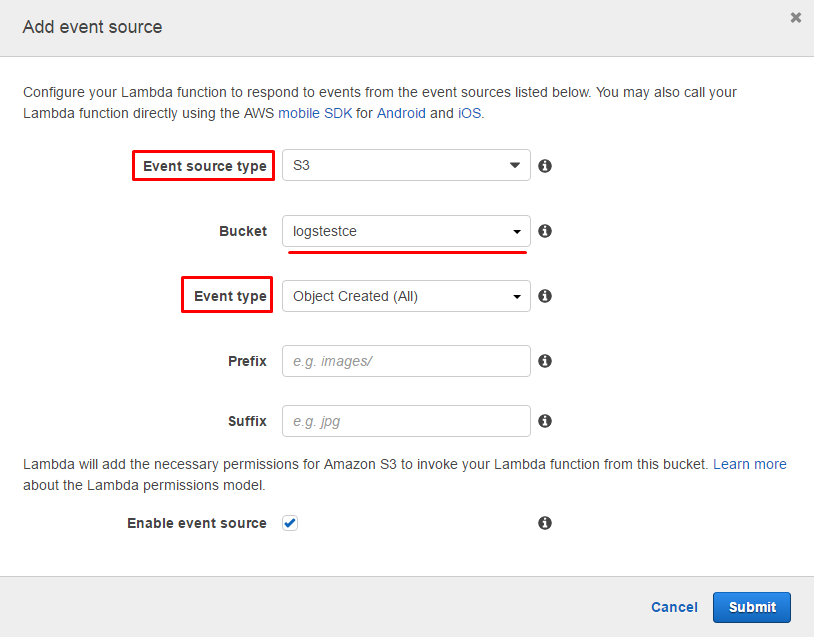The height and width of the screenshot is (637, 814).
Task: Open the Object Created (All) event dropdown
Action: [x=406, y=296]
